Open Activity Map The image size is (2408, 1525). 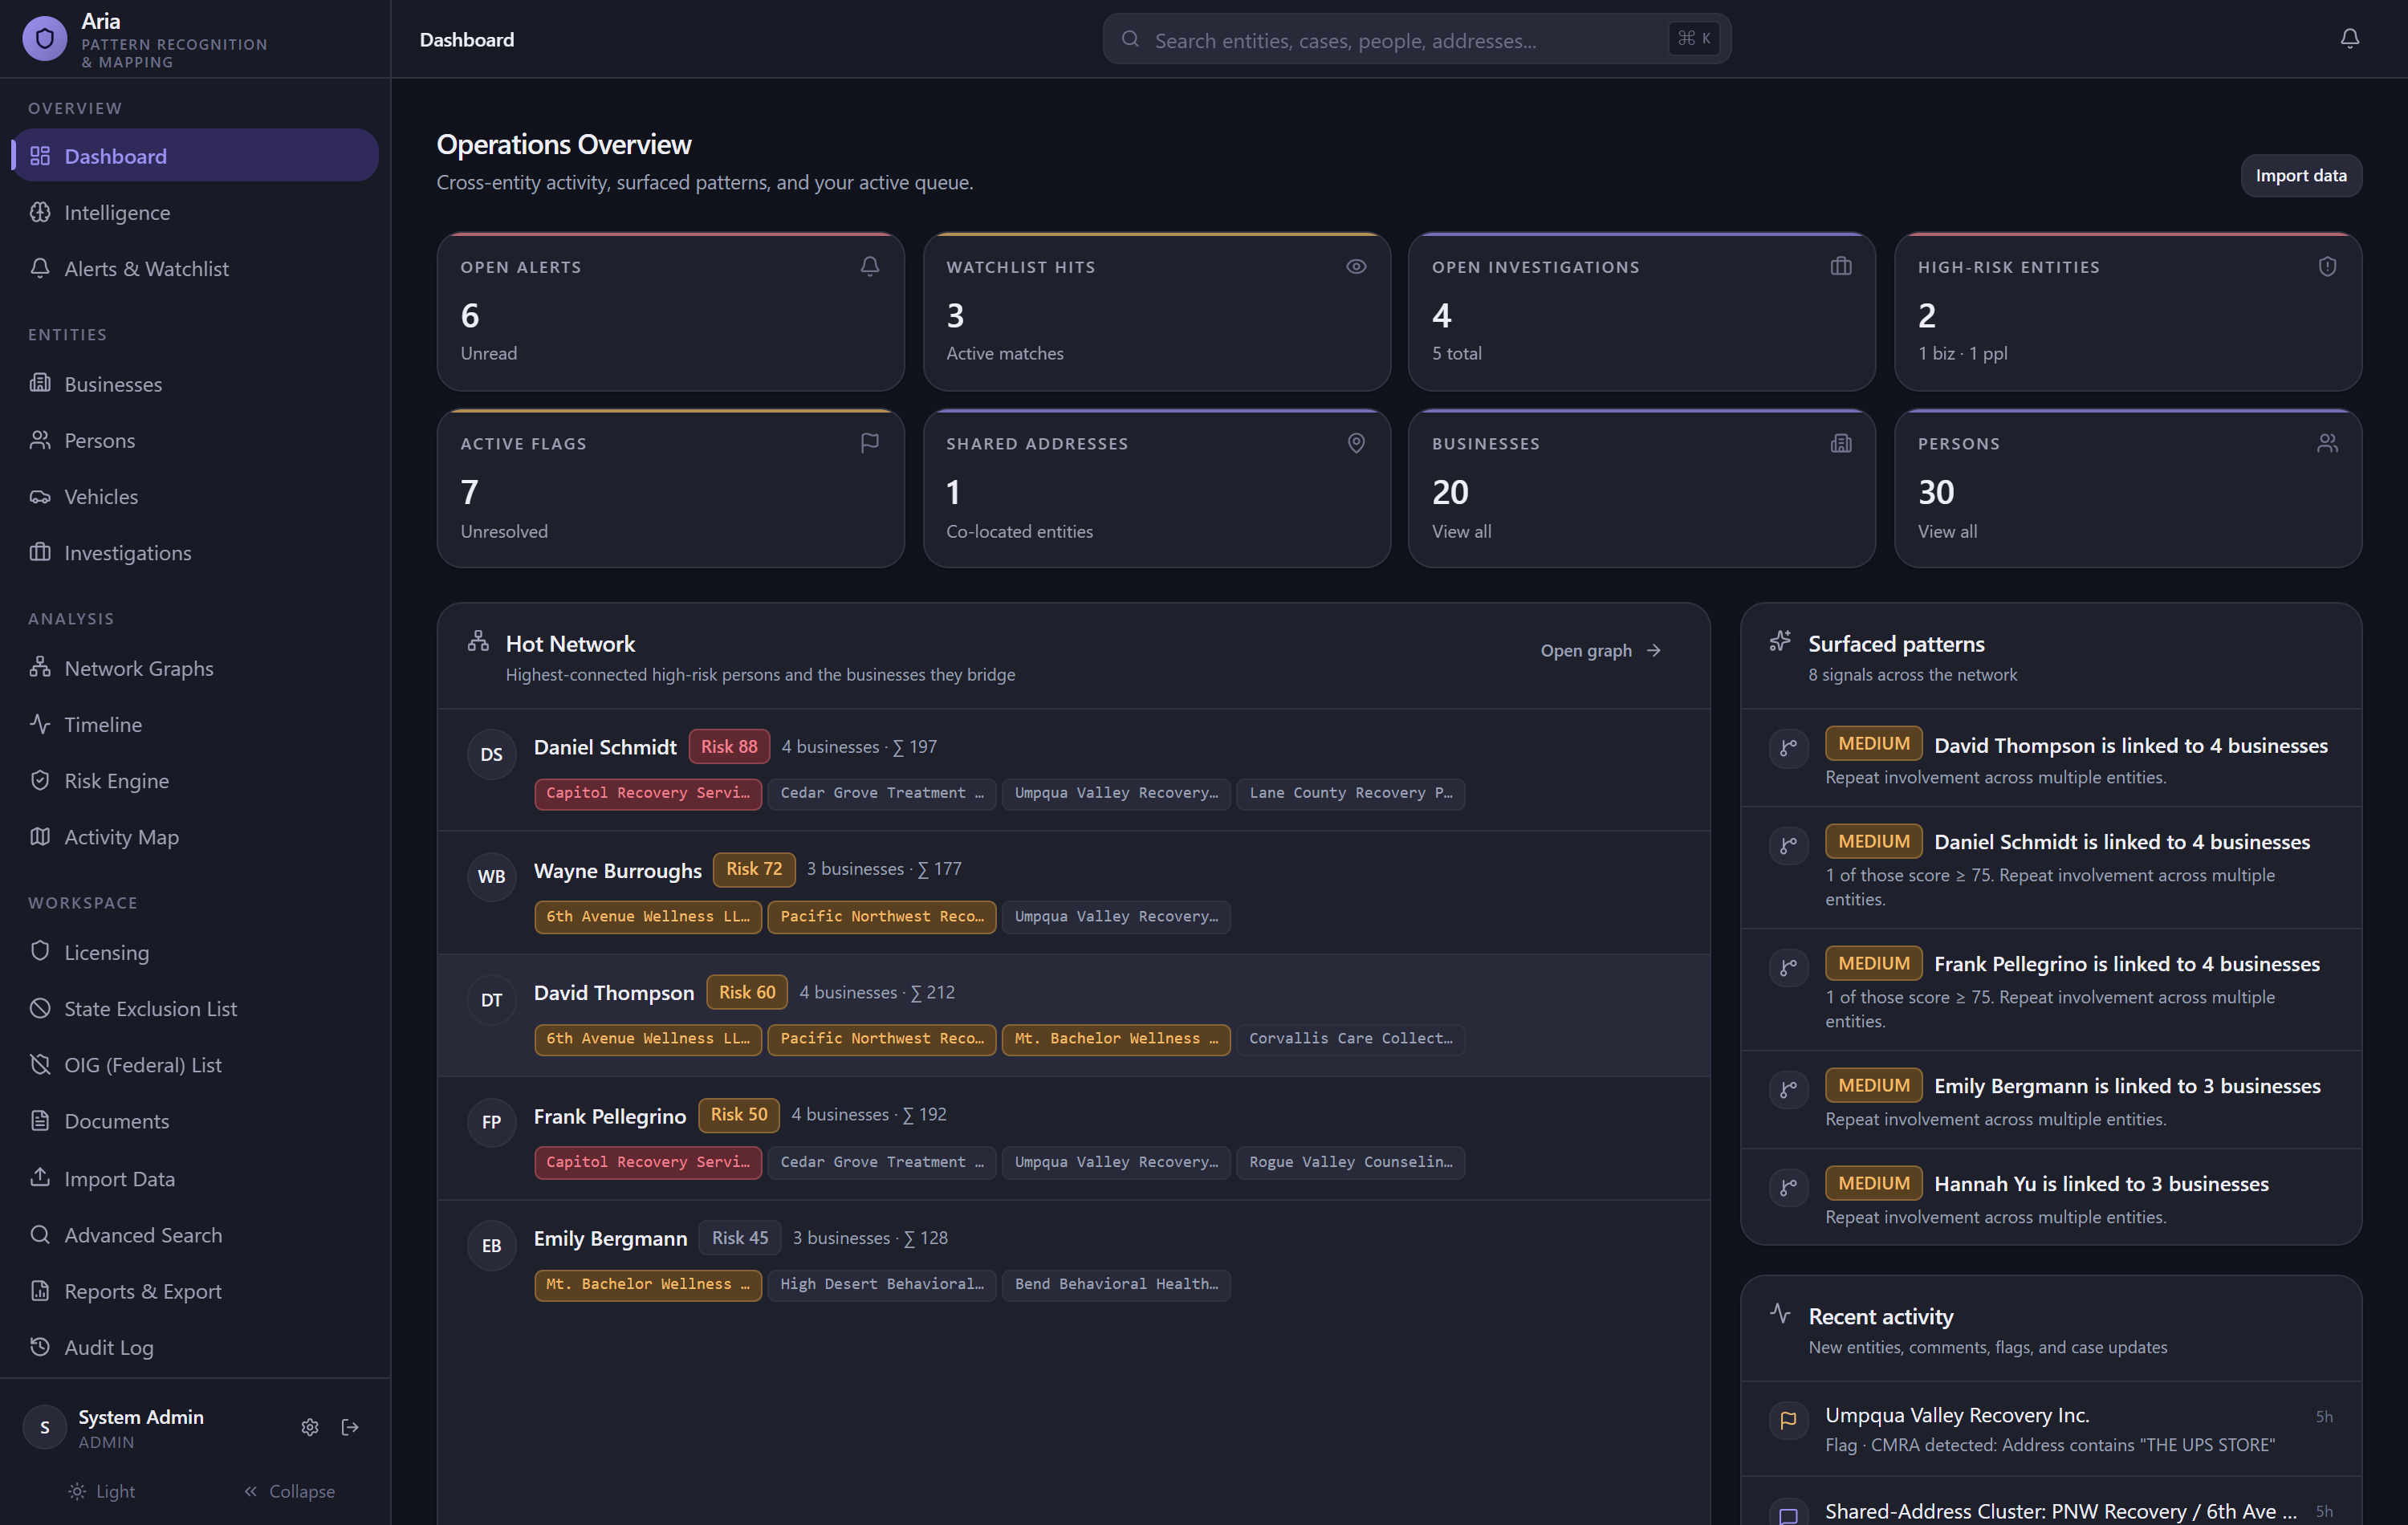[195, 837]
